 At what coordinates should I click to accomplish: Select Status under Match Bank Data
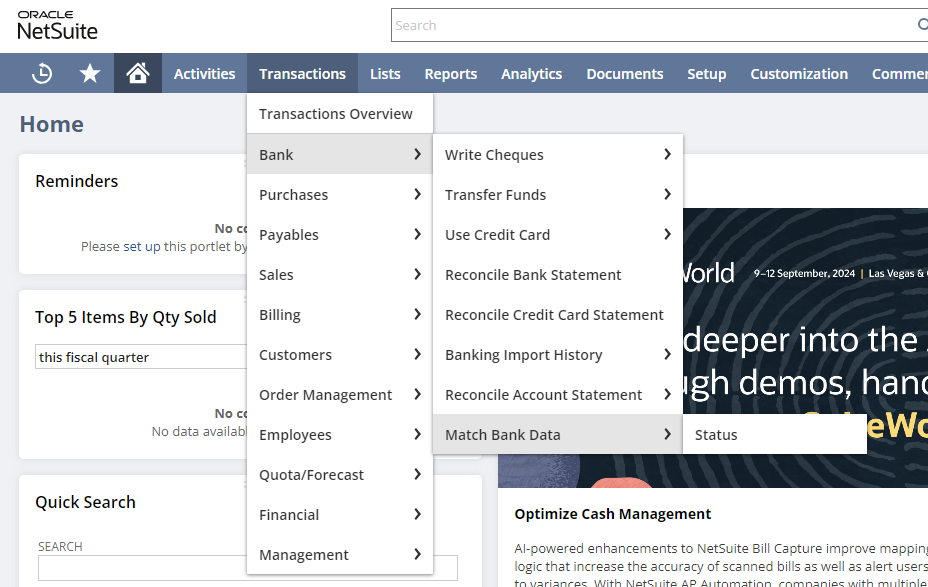coord(716,435)
